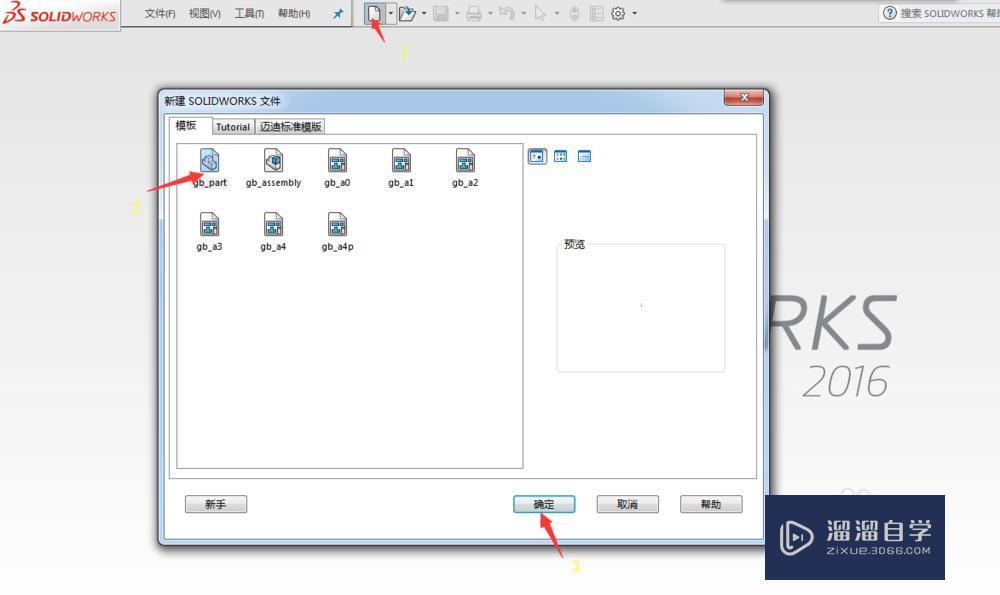
Task: Click the SOLIDWORKS logo
Action: tap(60, 14)
